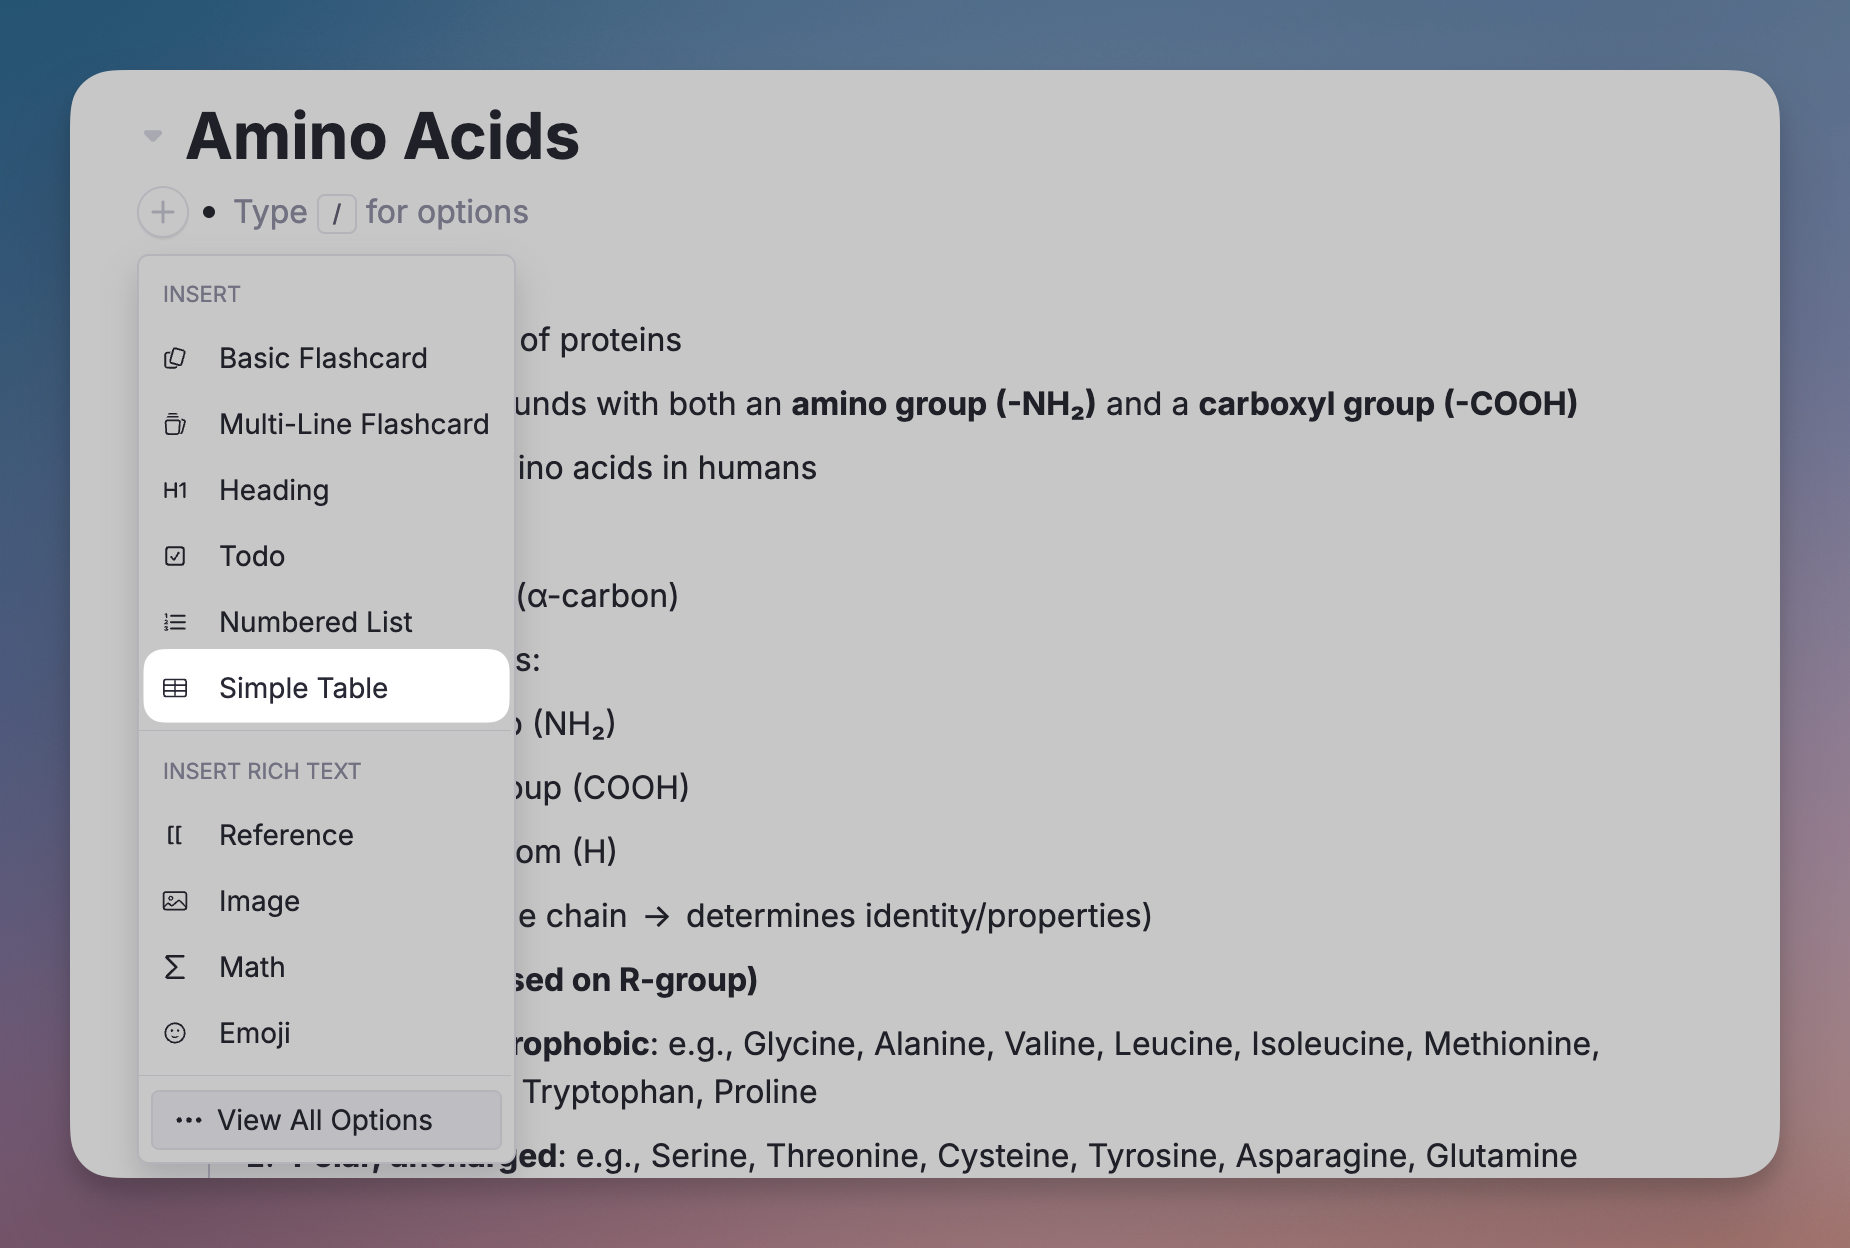Open View All Options
Image resolution: width=1850 pixels, height=1248 pixels.
coord(325,1120)
